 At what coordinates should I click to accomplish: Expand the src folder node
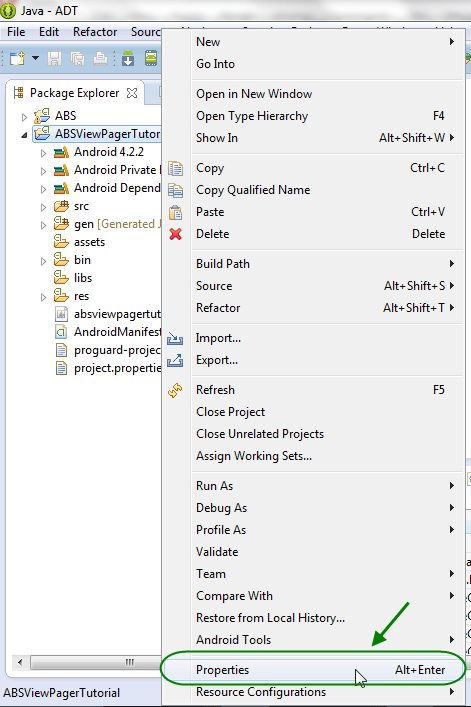(43, 207)
